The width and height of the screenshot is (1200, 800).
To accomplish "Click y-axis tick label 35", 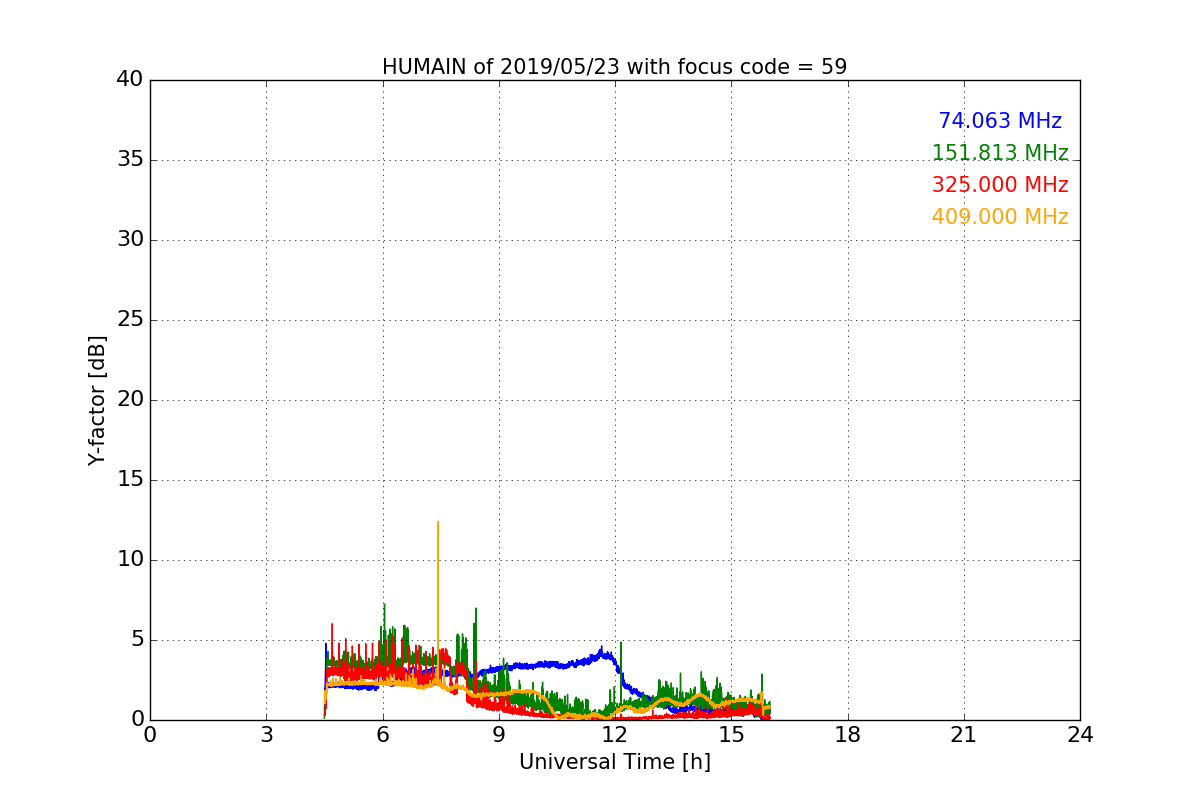I will click(x=130, y=160).
